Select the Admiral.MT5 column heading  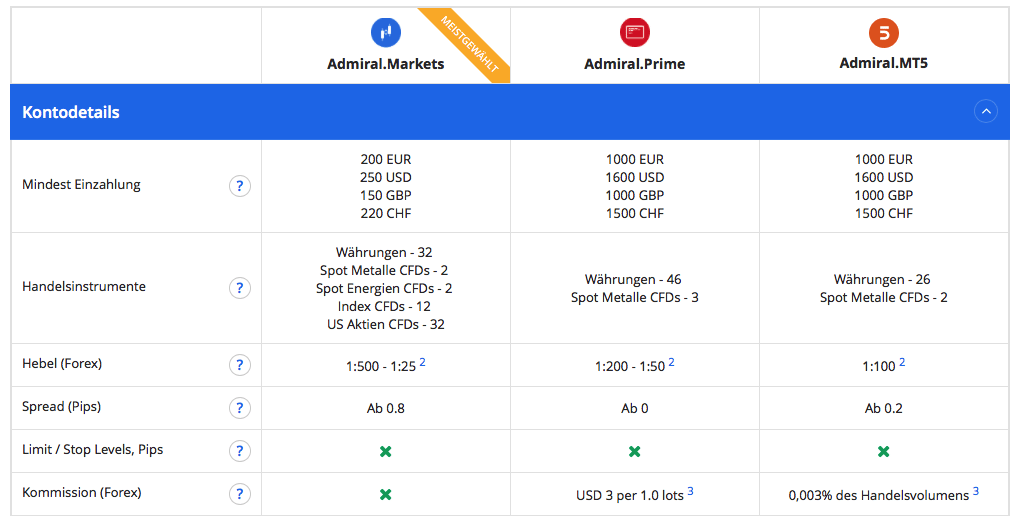[884, 63]
